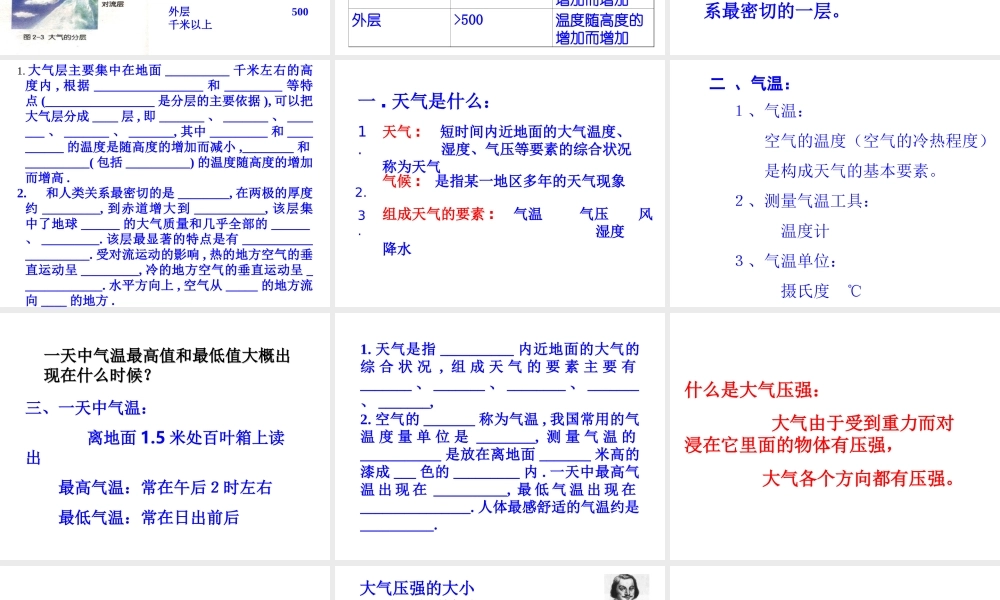Image resolution: width=1000 pixels, height=600 pixels.
Task: Click the red label 组成天气的要素：
Action: (x=439, y=214)
